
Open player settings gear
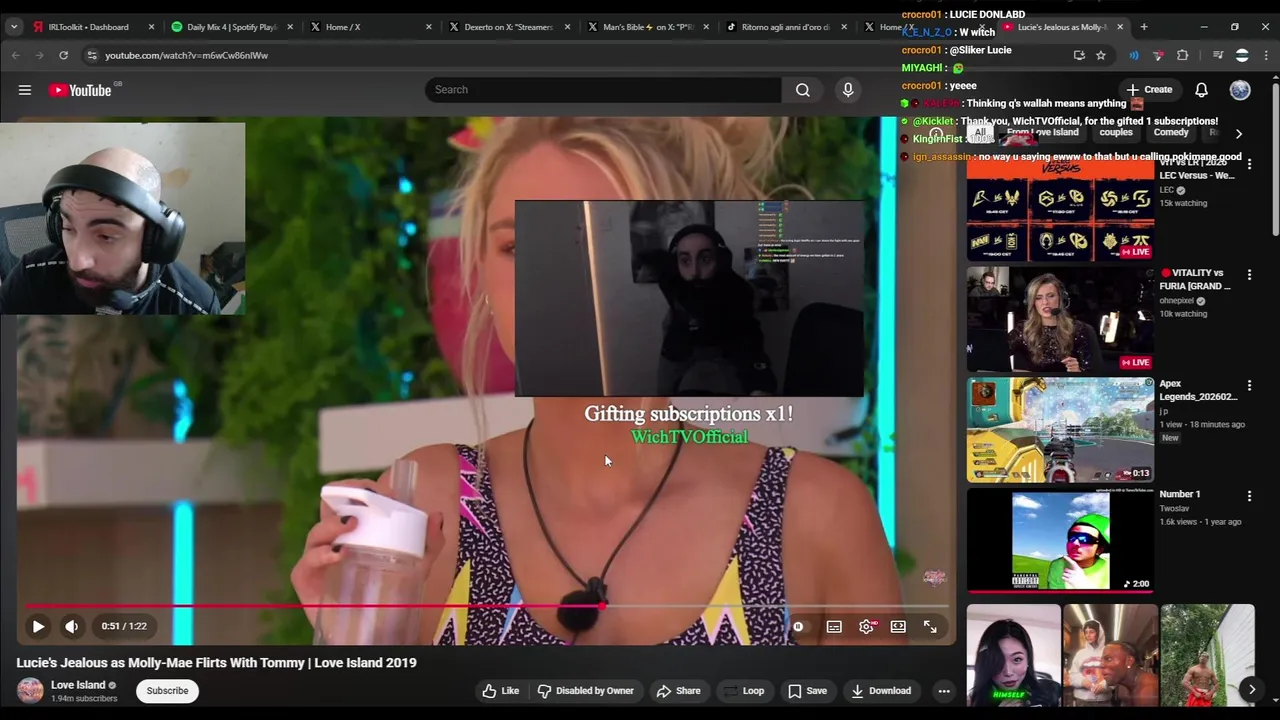[867, 627]
